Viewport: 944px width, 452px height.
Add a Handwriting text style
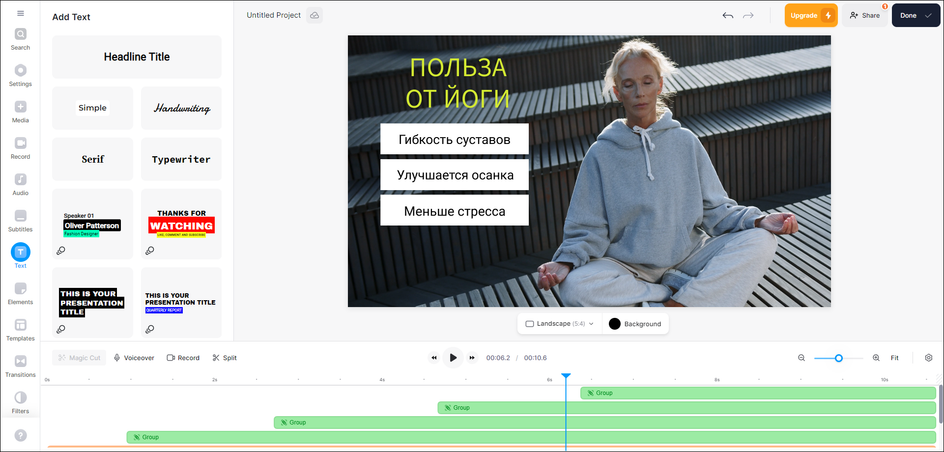click(181, 108)
